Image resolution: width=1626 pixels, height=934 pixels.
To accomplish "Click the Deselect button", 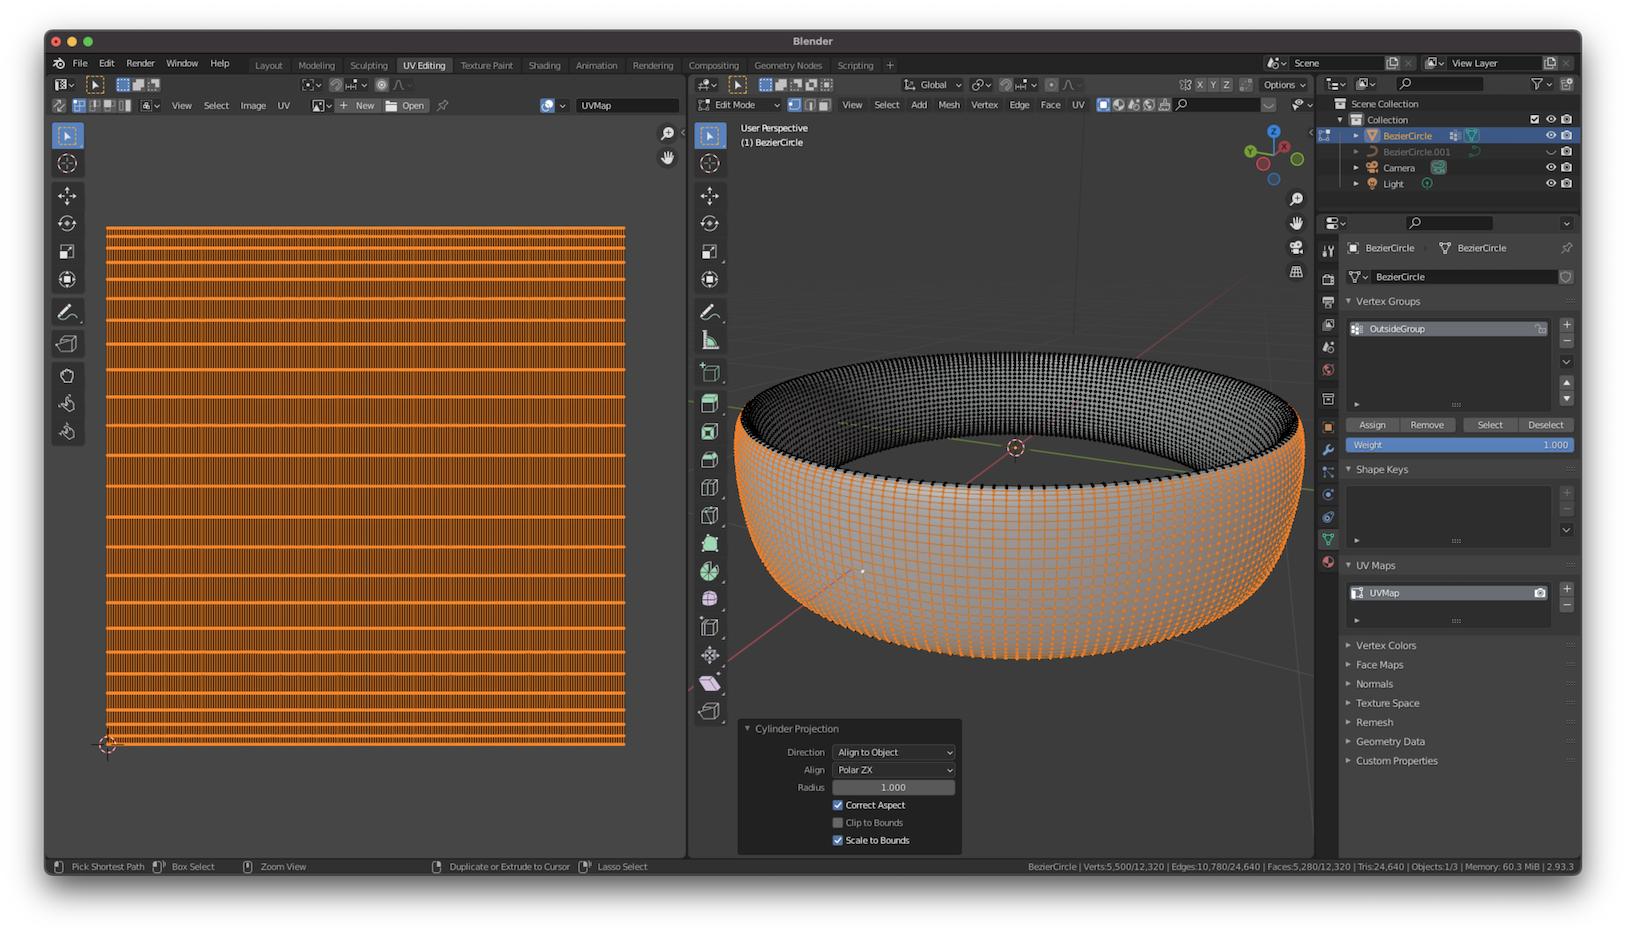I will click(1546, 425).
